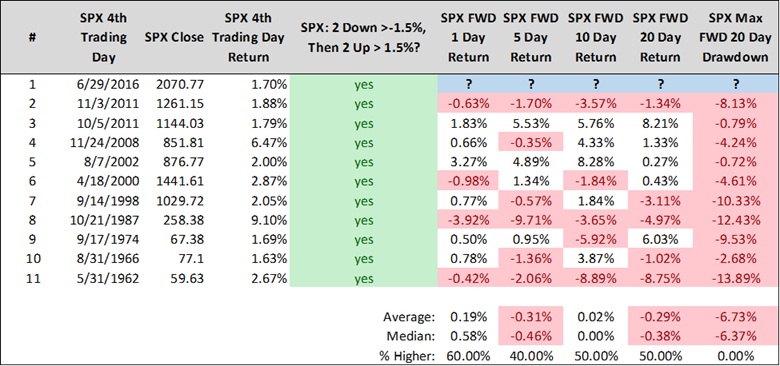Click the SPX Close column header

174,37
